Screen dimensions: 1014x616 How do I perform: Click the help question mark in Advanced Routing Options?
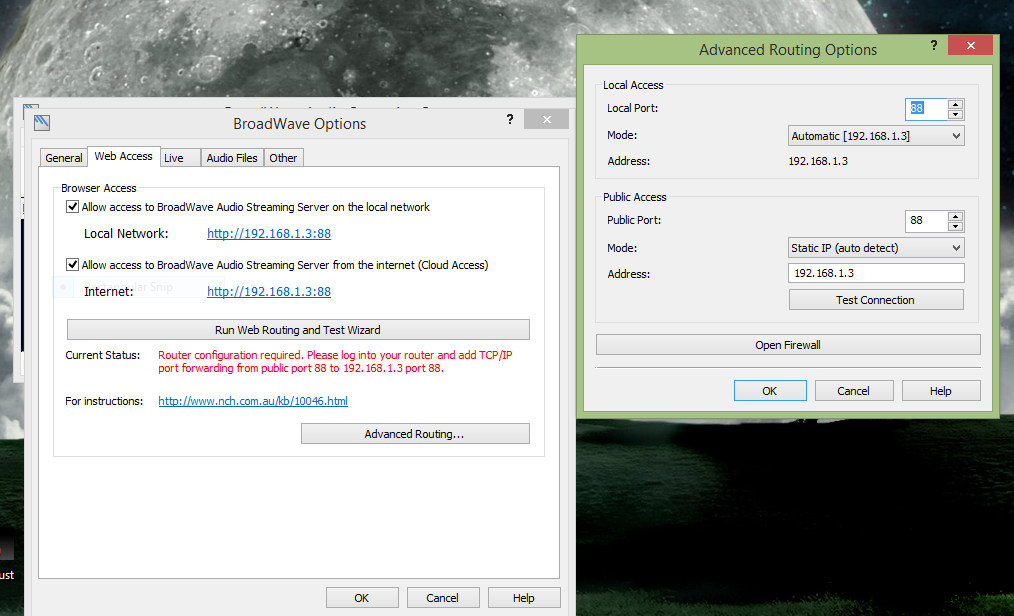click(x=934, y=45)
